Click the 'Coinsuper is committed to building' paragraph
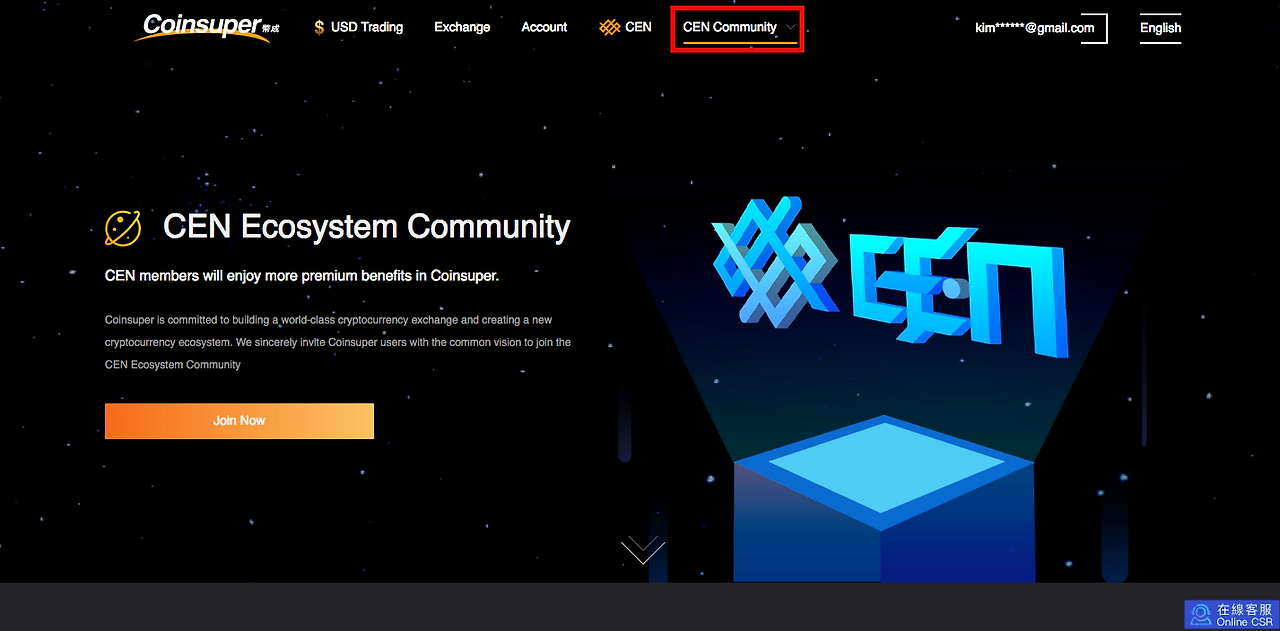 [338, 342]
